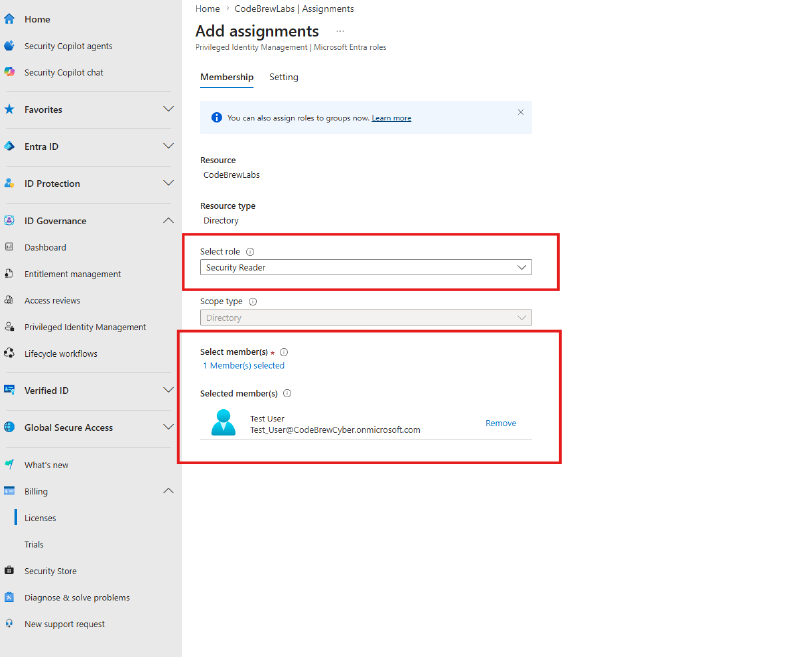The height and width of the screenshot is (657, 800).
Task: Open Security Copilot agents icon
Action: coord(9,46)
